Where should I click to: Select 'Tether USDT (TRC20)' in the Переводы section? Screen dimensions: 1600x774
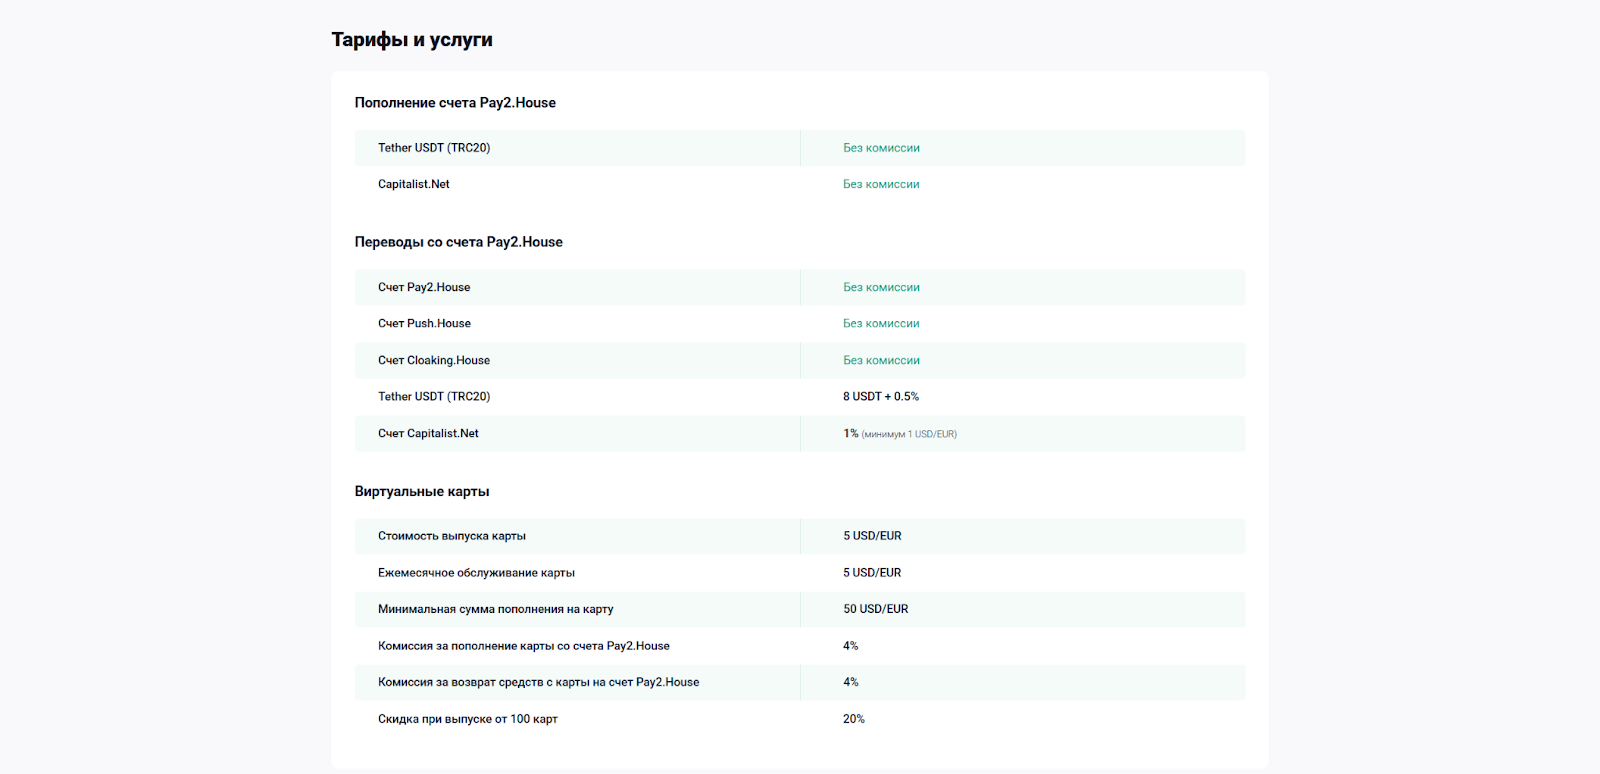[434, 397]
